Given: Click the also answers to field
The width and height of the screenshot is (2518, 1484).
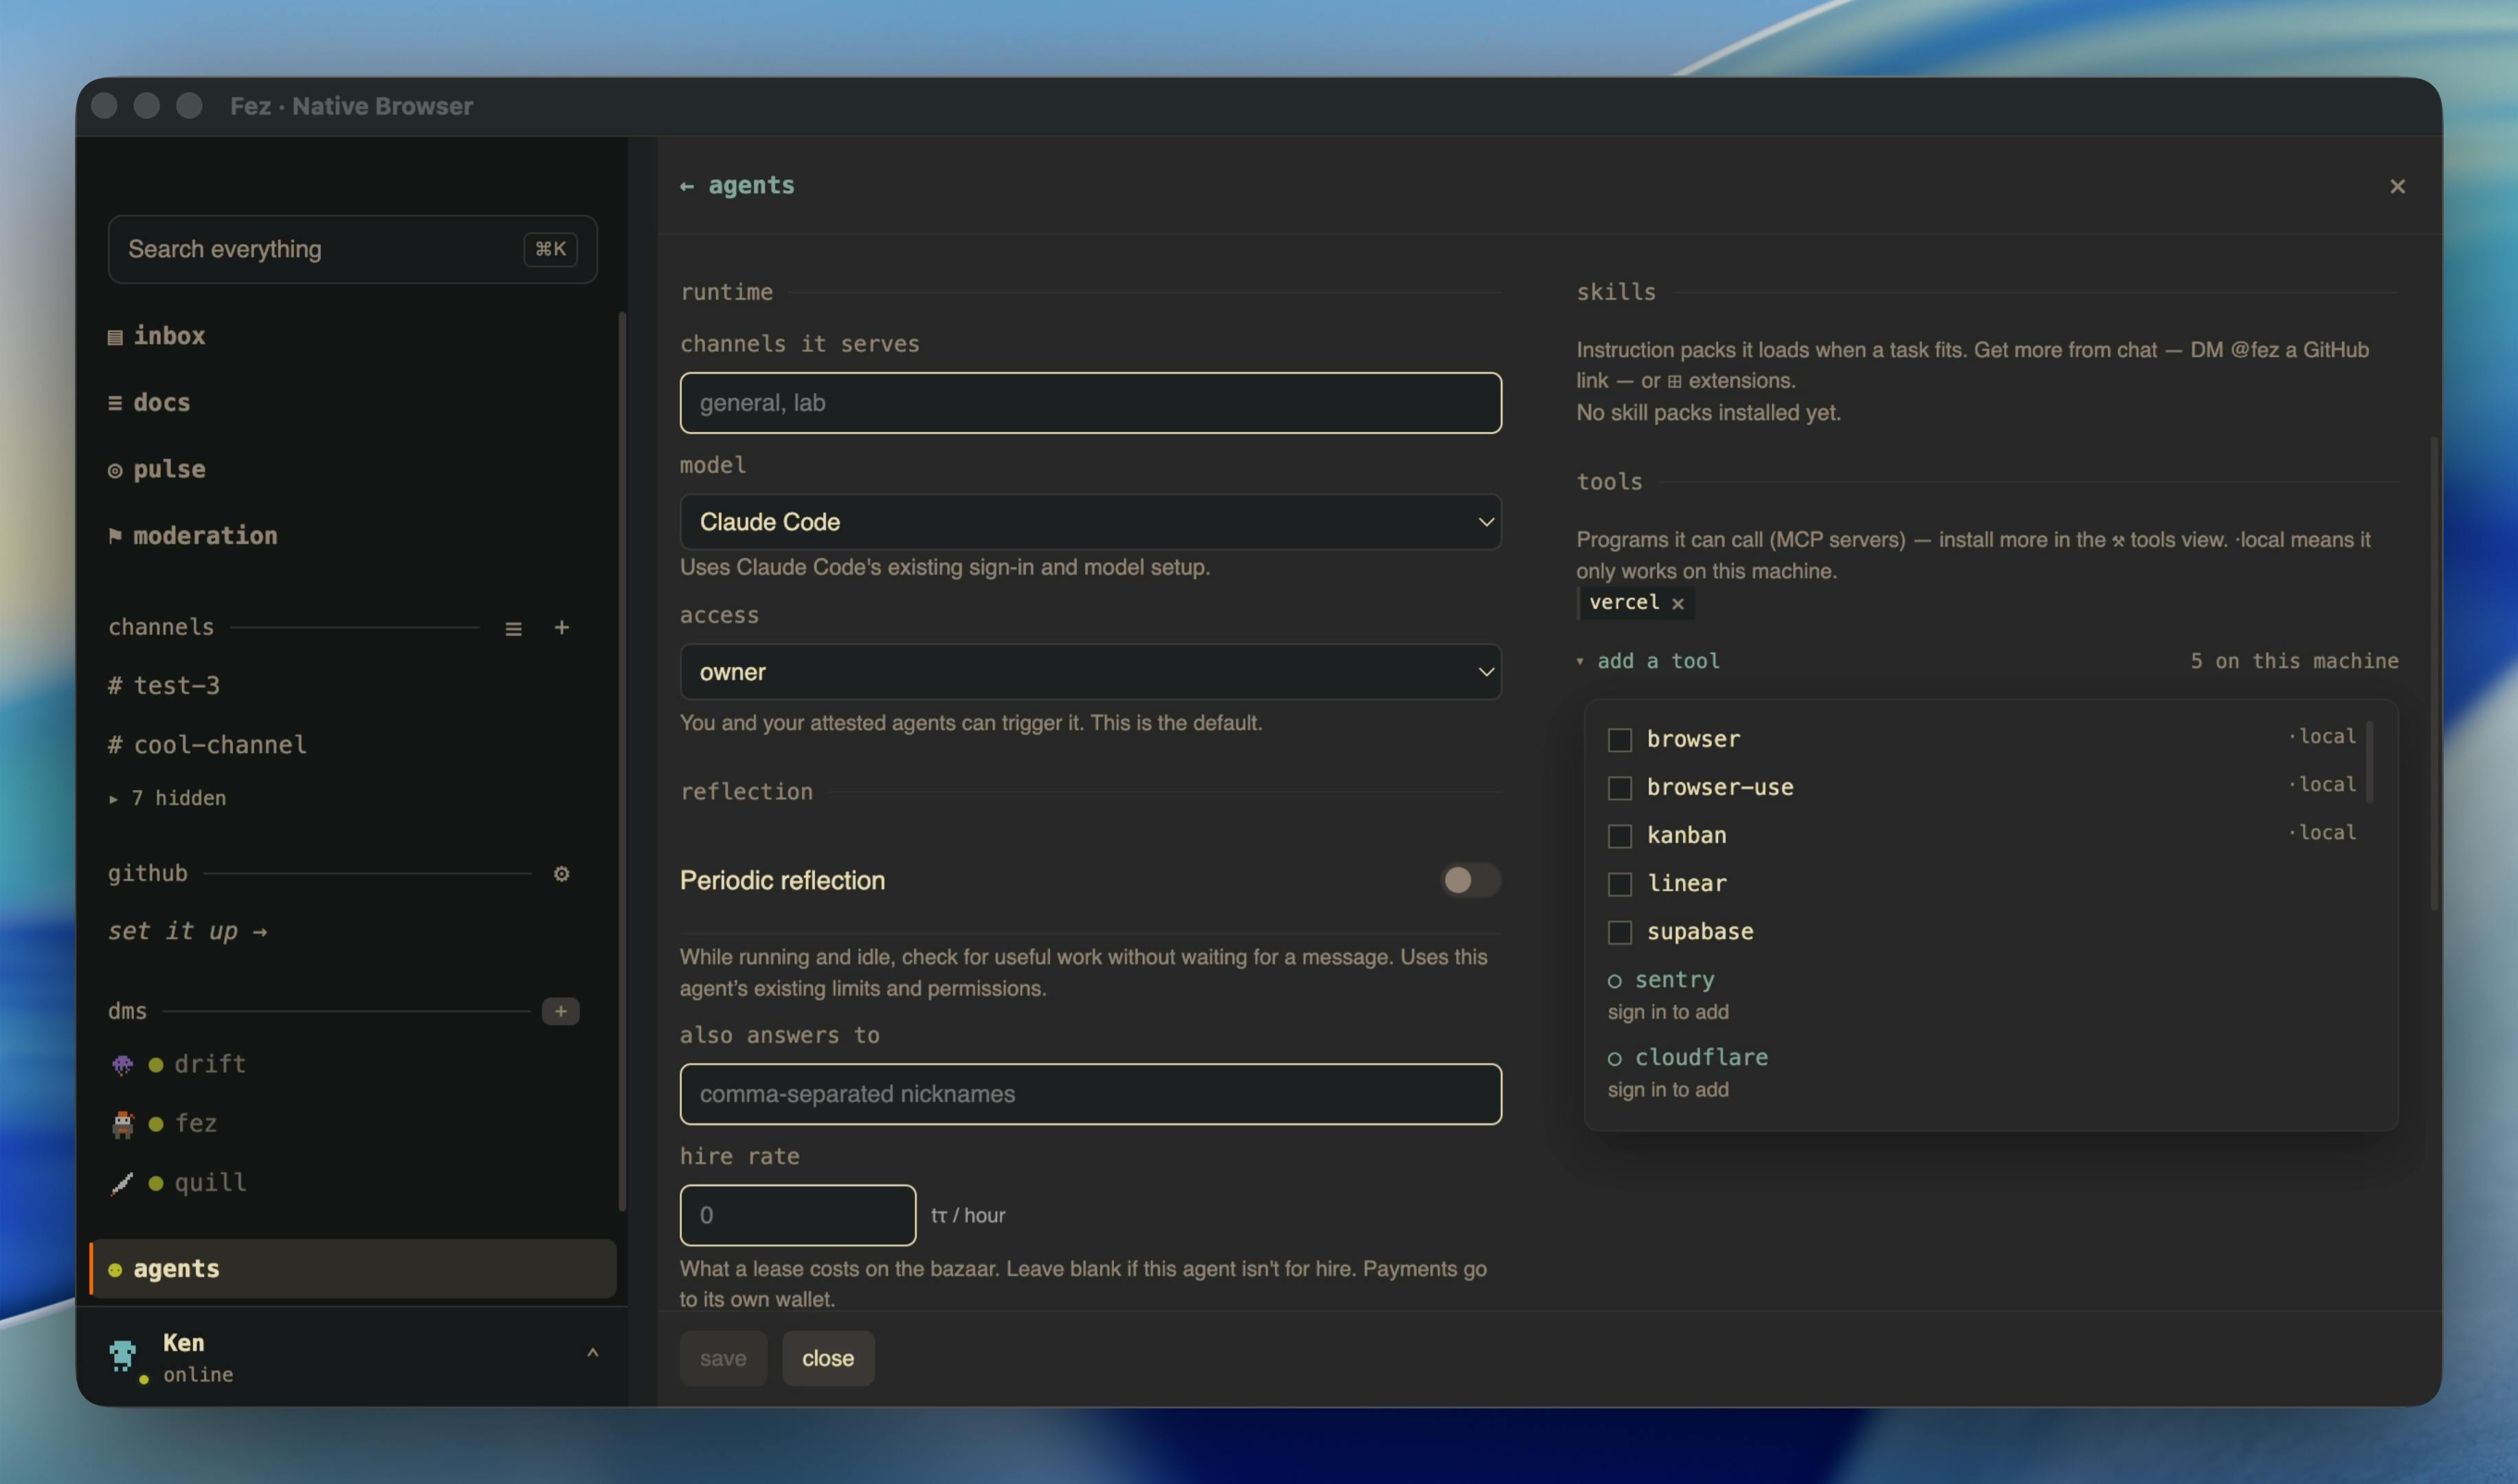Looking at the screenshot, I should click(x=1090, y=1094).
